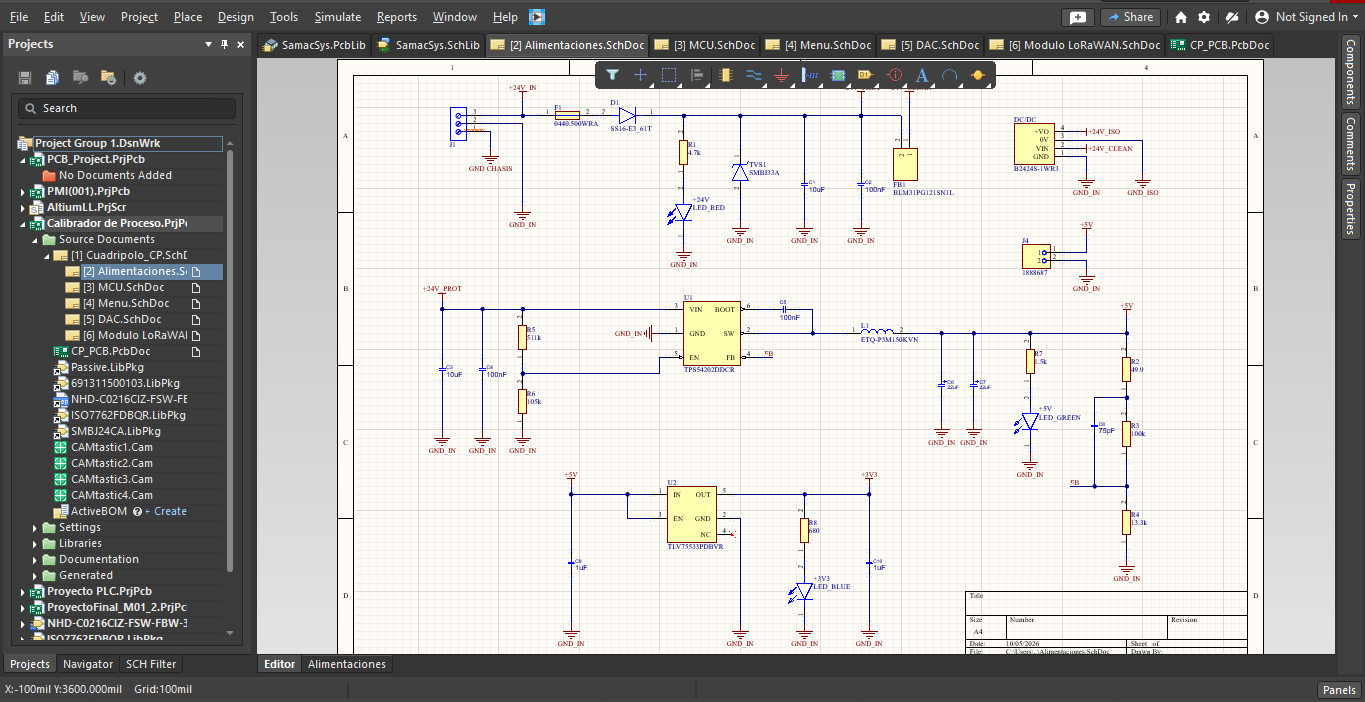Place a parameter set directive
1365x702 pixels.
895,75
